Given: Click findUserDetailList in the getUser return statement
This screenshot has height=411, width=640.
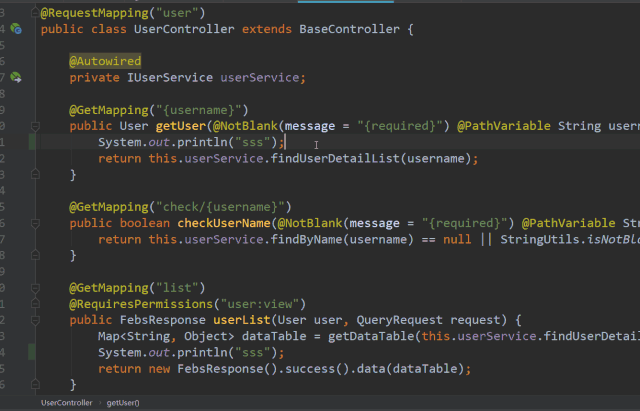Looking at the screenshot, I should pyautogui.click(x=335, y=158).
